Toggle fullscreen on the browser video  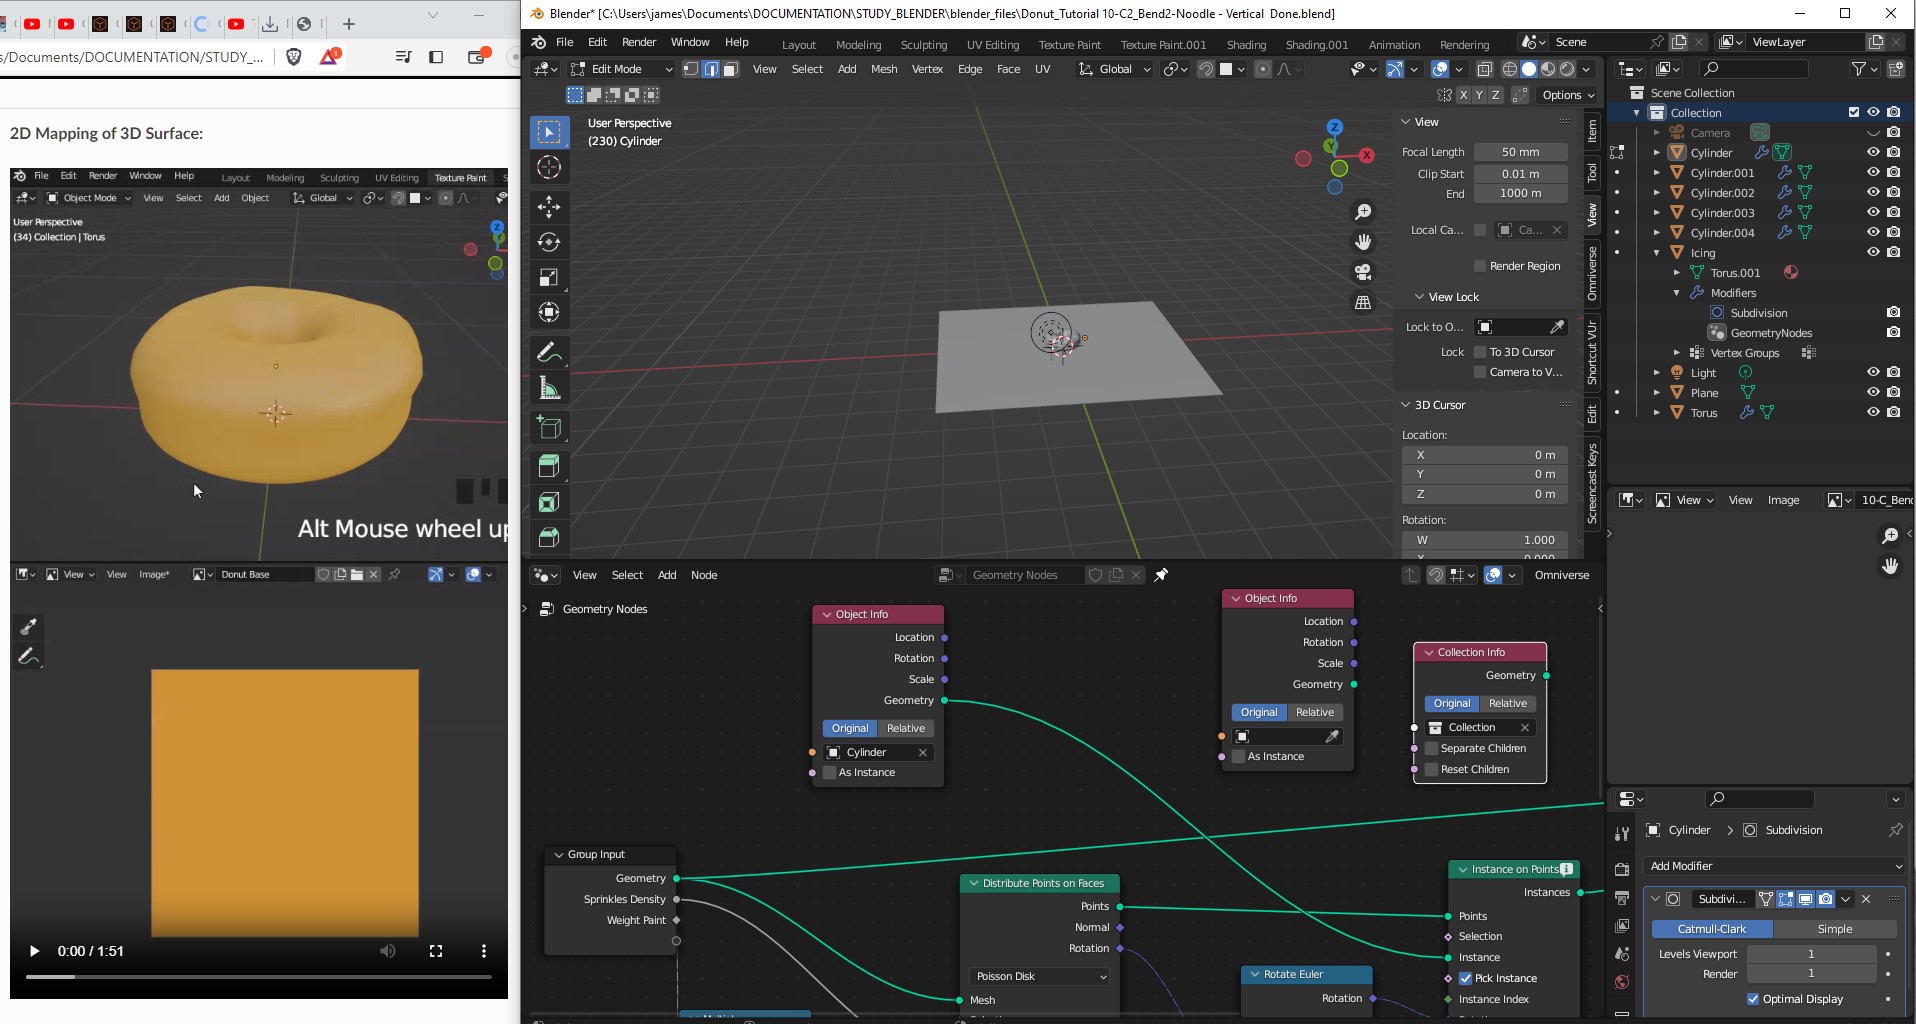436,951
